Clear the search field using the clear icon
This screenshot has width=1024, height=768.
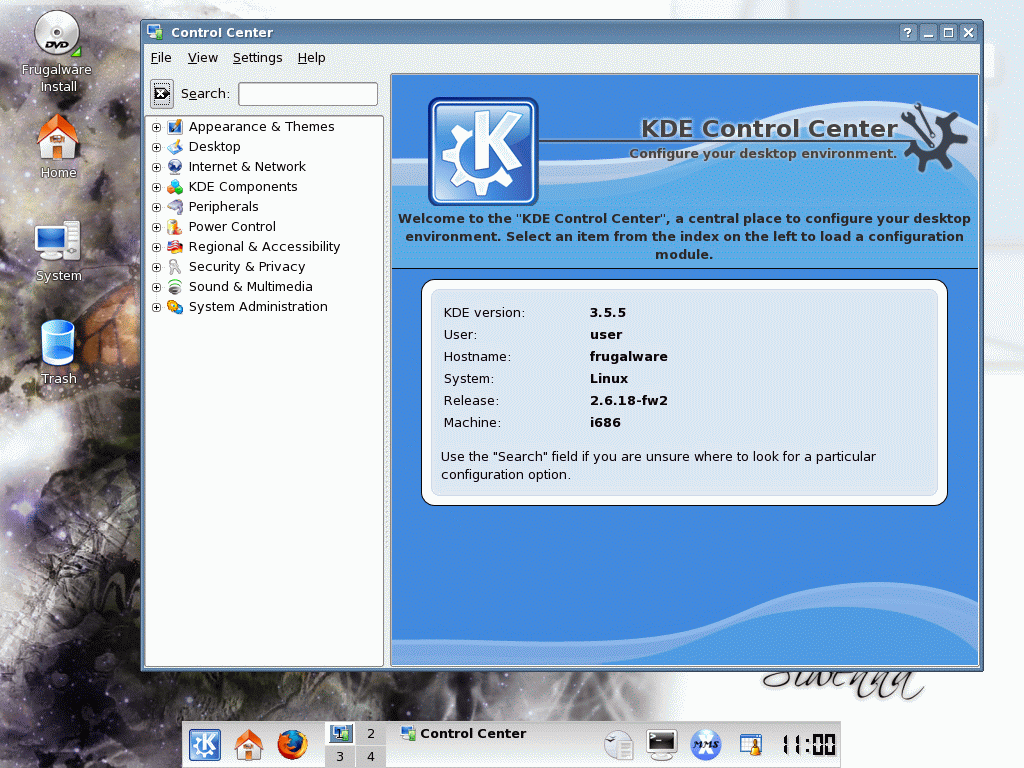coord(162,94)
